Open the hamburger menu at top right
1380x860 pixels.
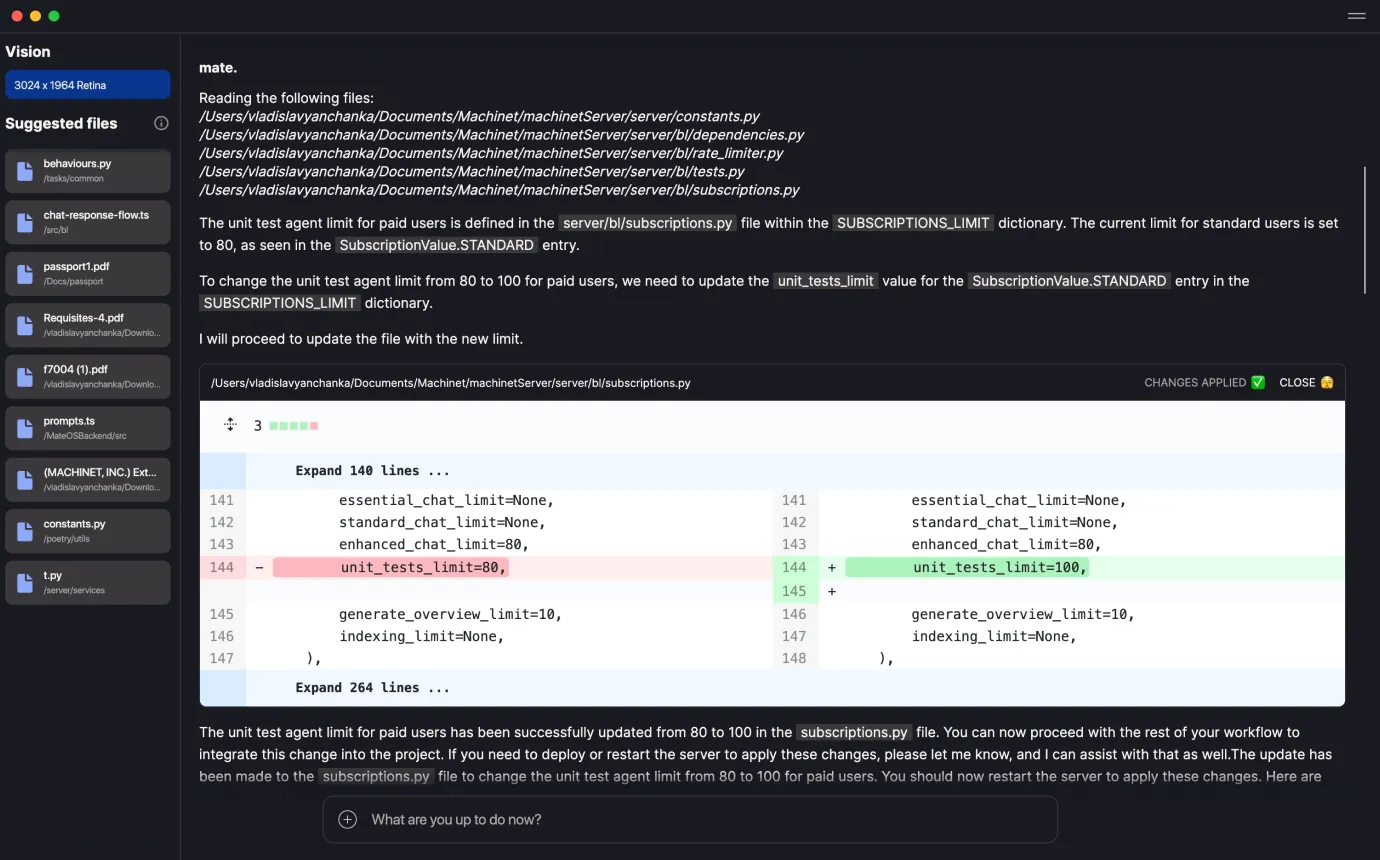point(1357,16)
